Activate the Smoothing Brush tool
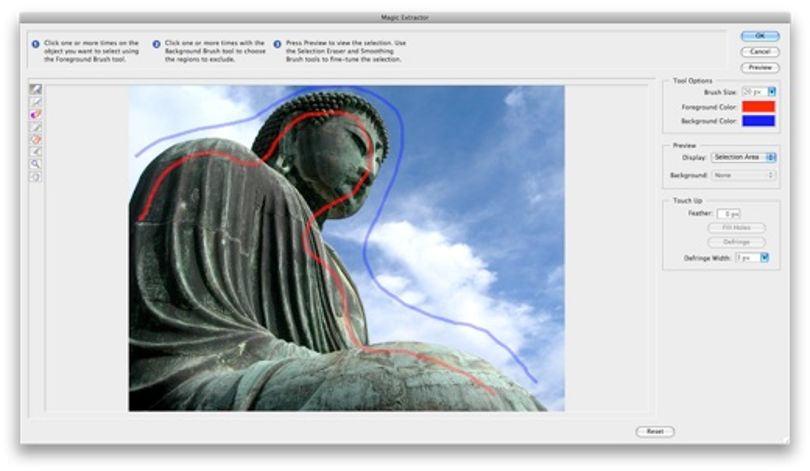Image resolution: width=810 pixels, height=471 pixels. pyautogui.click(x=35, y=152)
